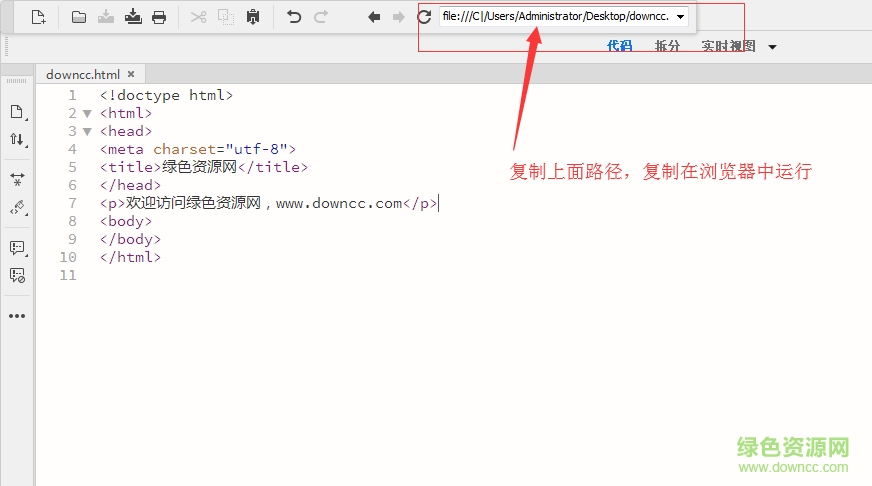Click the File Management up-down arrows icon
The image size is (872, 486).
[x=17, y=140]
